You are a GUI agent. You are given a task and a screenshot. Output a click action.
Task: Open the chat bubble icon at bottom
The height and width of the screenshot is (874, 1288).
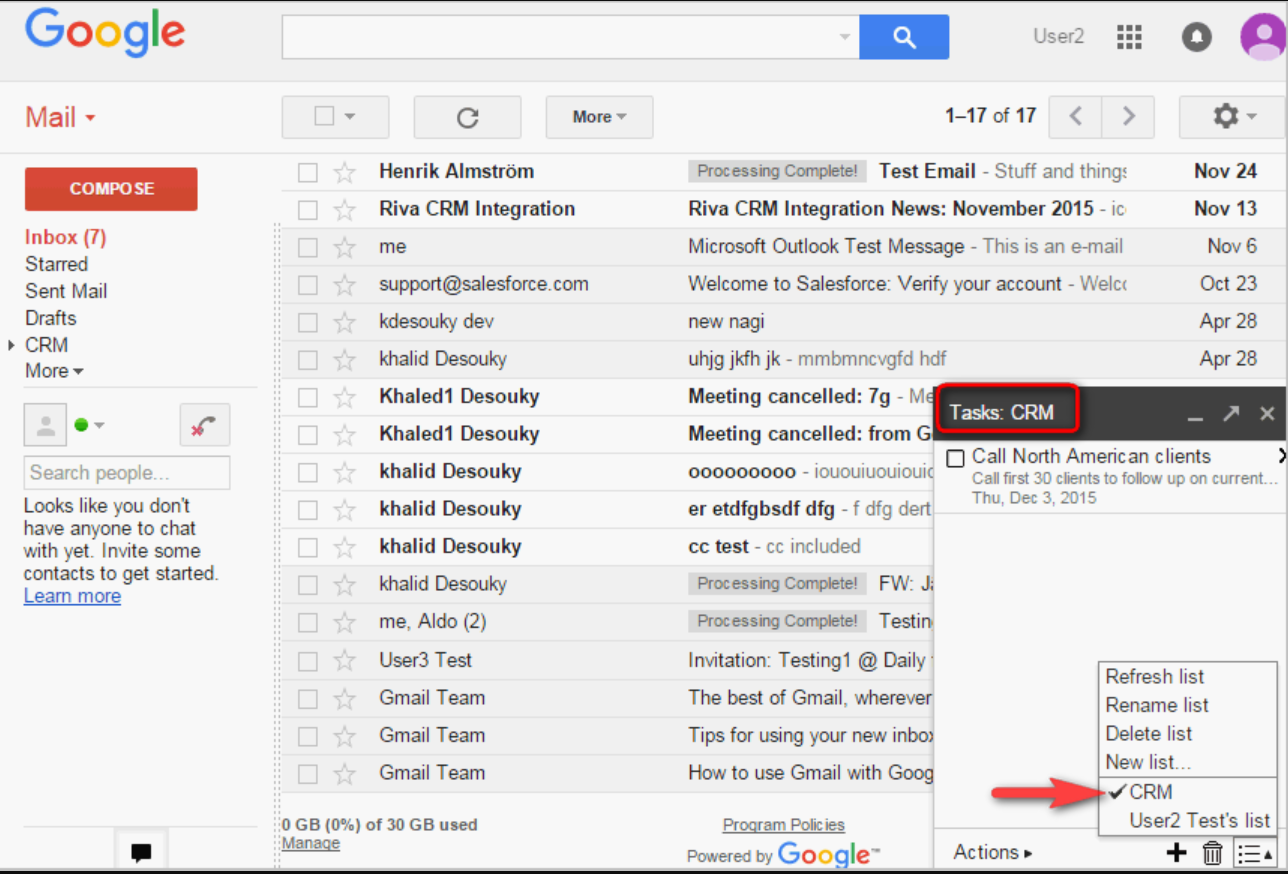click(x=141, y=853)
